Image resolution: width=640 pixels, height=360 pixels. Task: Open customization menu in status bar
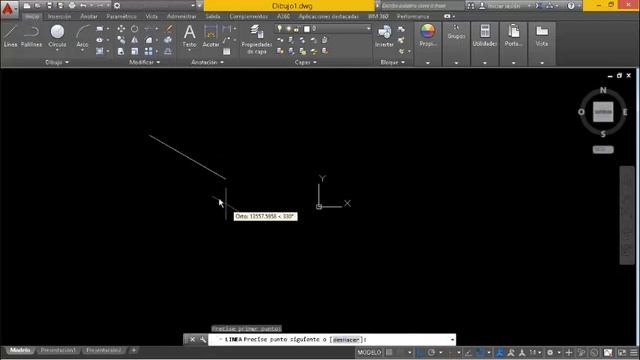pos(634,352)
